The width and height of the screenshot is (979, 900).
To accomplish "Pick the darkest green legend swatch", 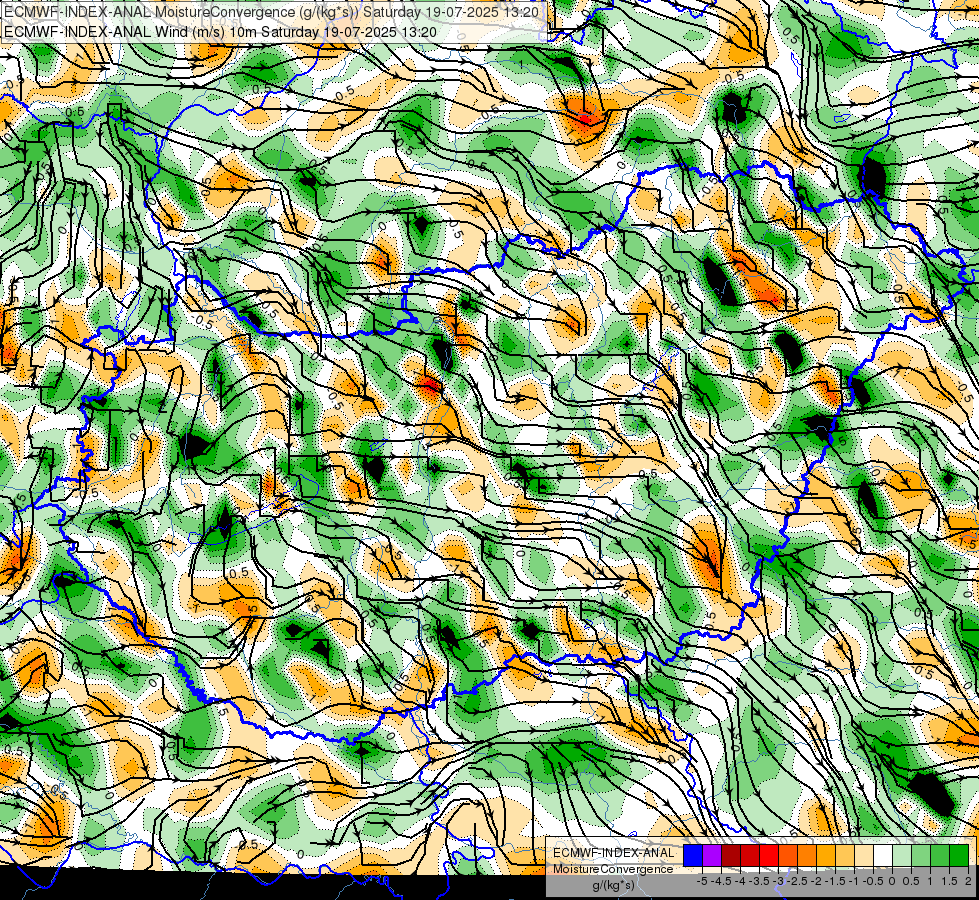I will (959, 856).
